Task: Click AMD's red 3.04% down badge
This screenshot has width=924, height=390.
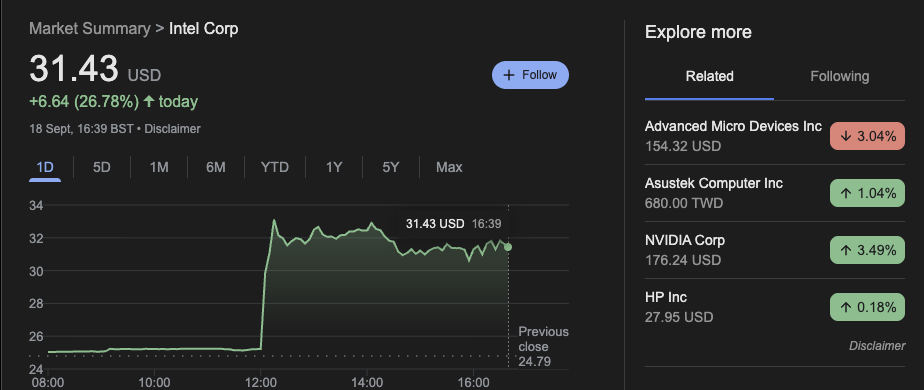Action: coord(867,136)
